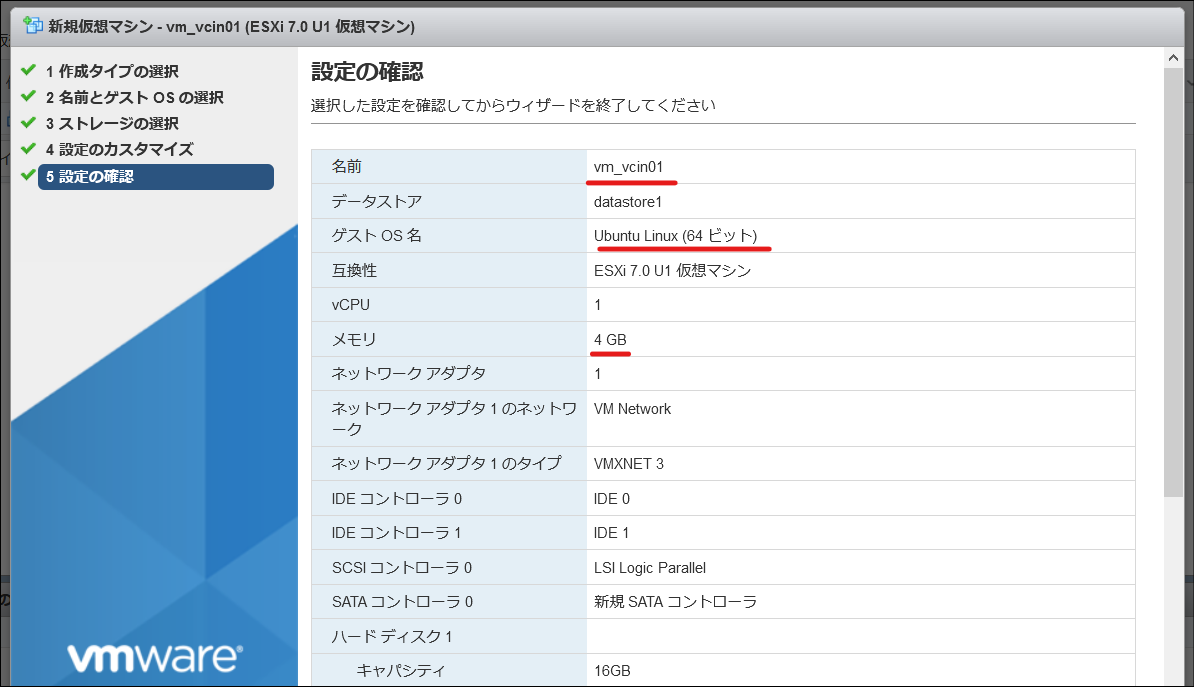Click the キャパシティ label
This screenshot has height=687, width=1194.
401,671
